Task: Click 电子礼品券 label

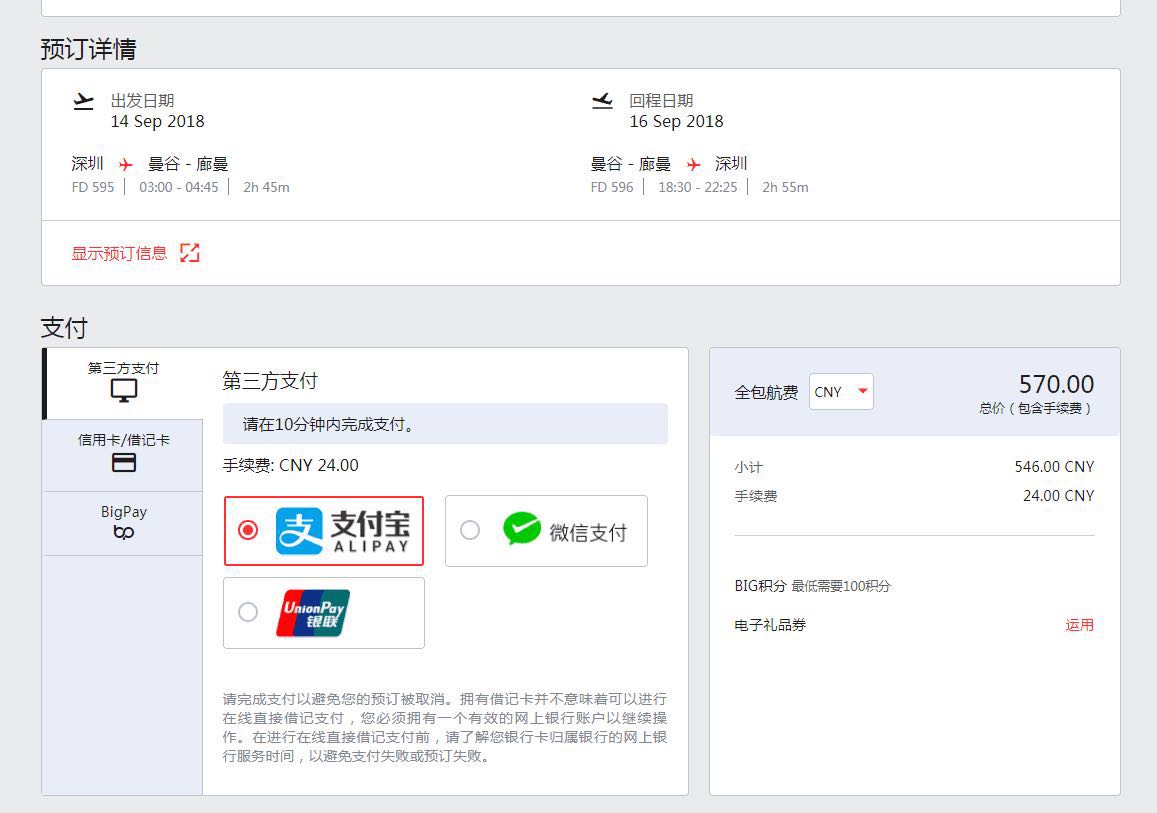Action: (x=770, y=625)
